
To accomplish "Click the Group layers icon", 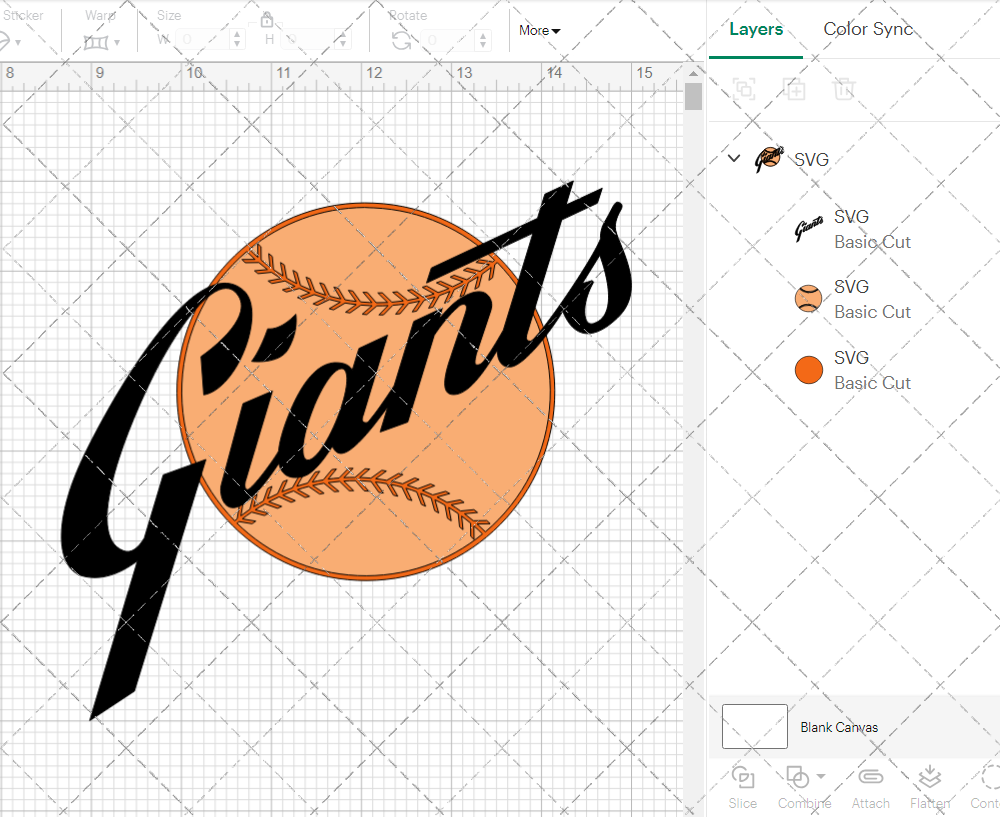I will (744, 89).
